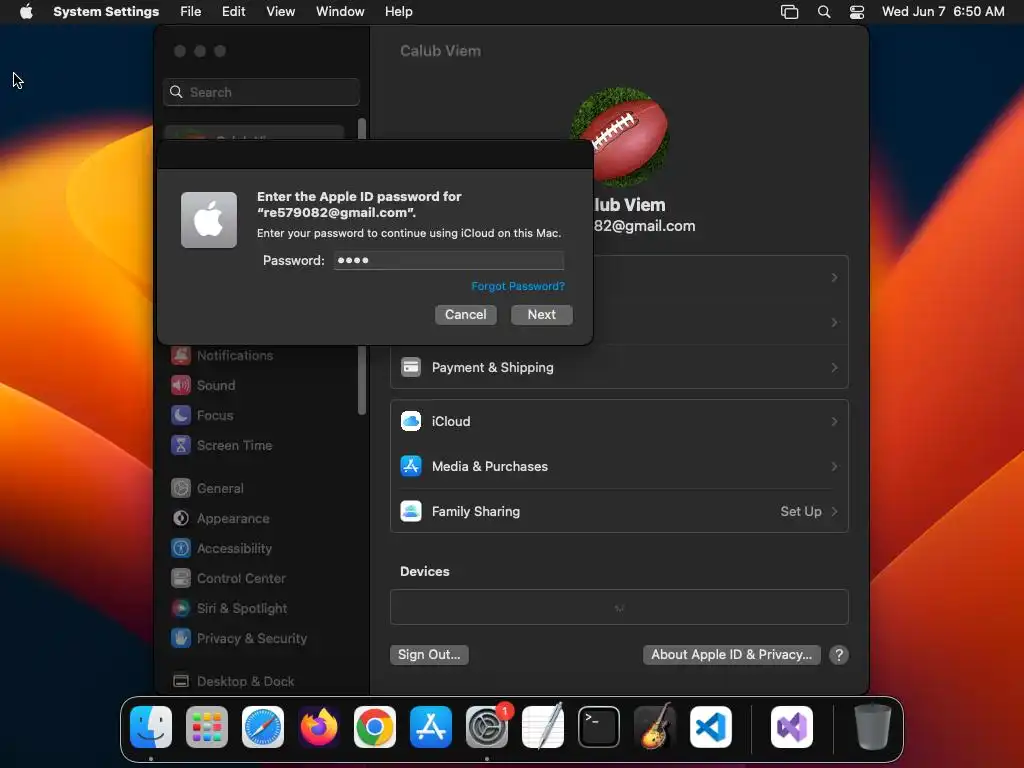This screenshot has width=1024, height=768.
Task: Open the Trash in the Dock
Action: (x=872, y=727)
